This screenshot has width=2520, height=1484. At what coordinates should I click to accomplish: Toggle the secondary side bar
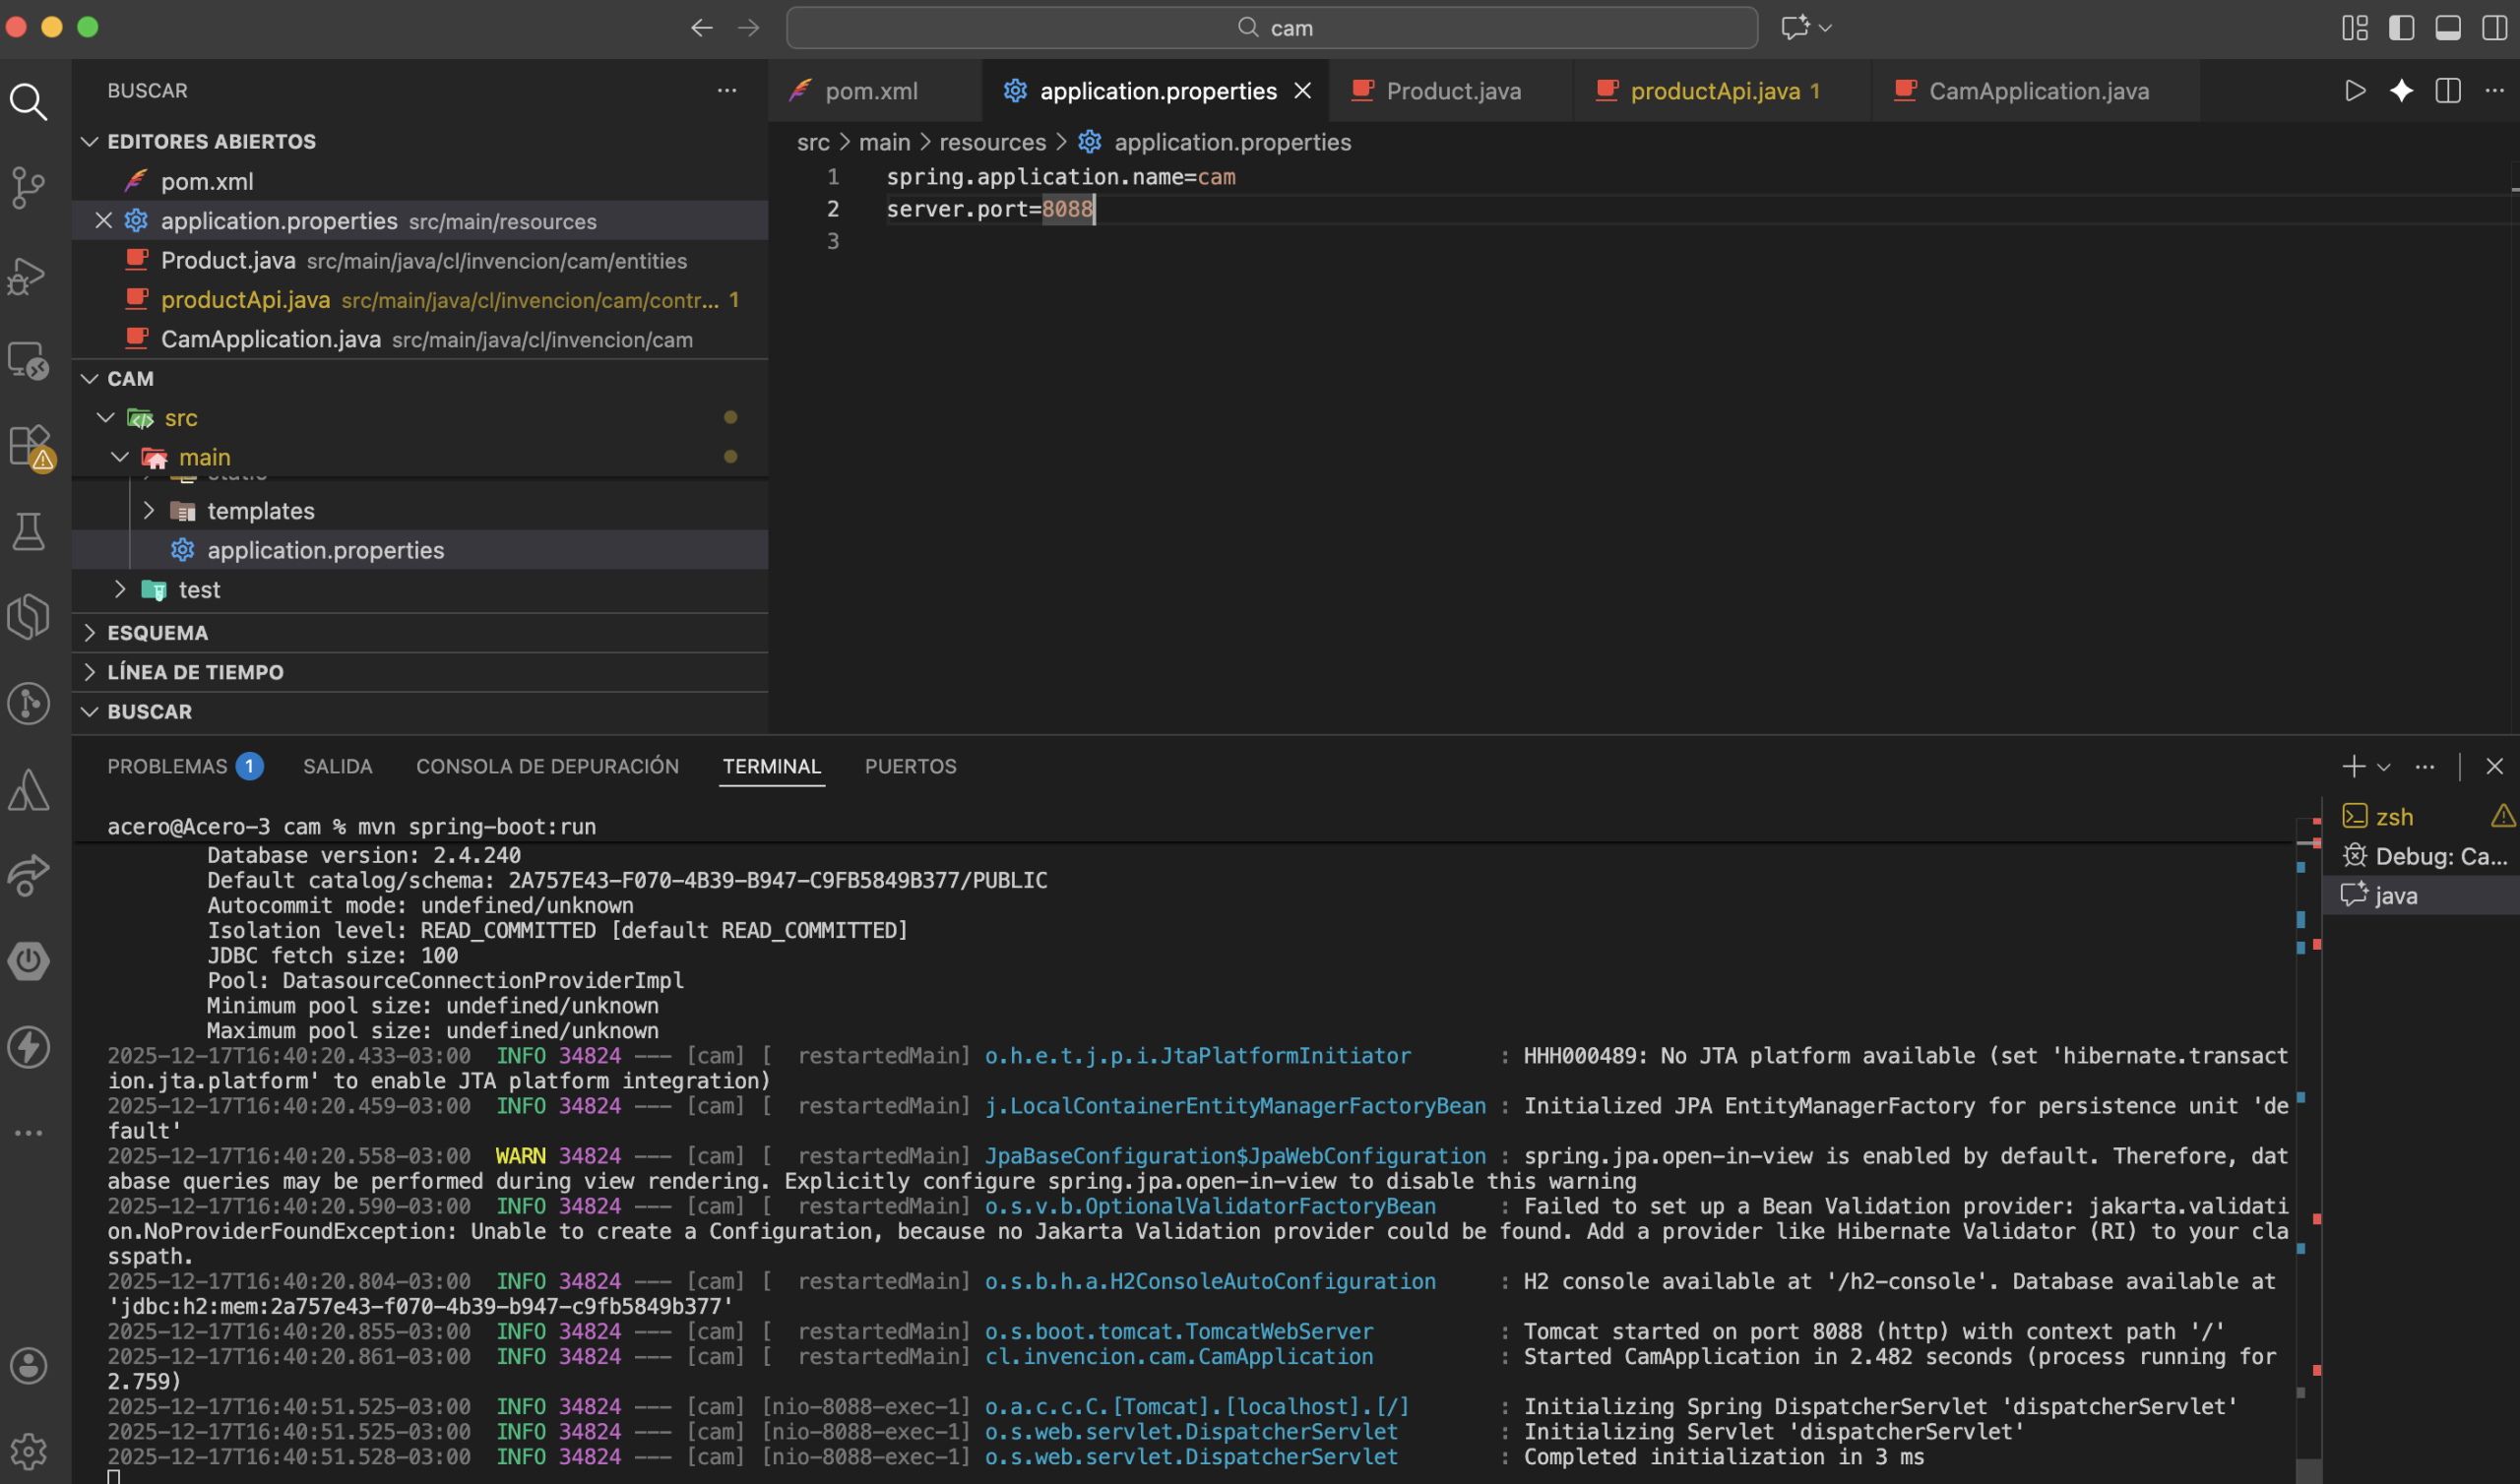coord(2494,28)
